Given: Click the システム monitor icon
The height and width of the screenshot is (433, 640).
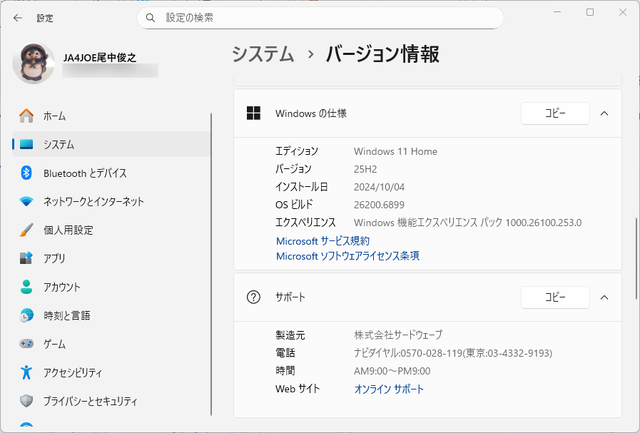Looking at the screenshot, I should point(27,144).
